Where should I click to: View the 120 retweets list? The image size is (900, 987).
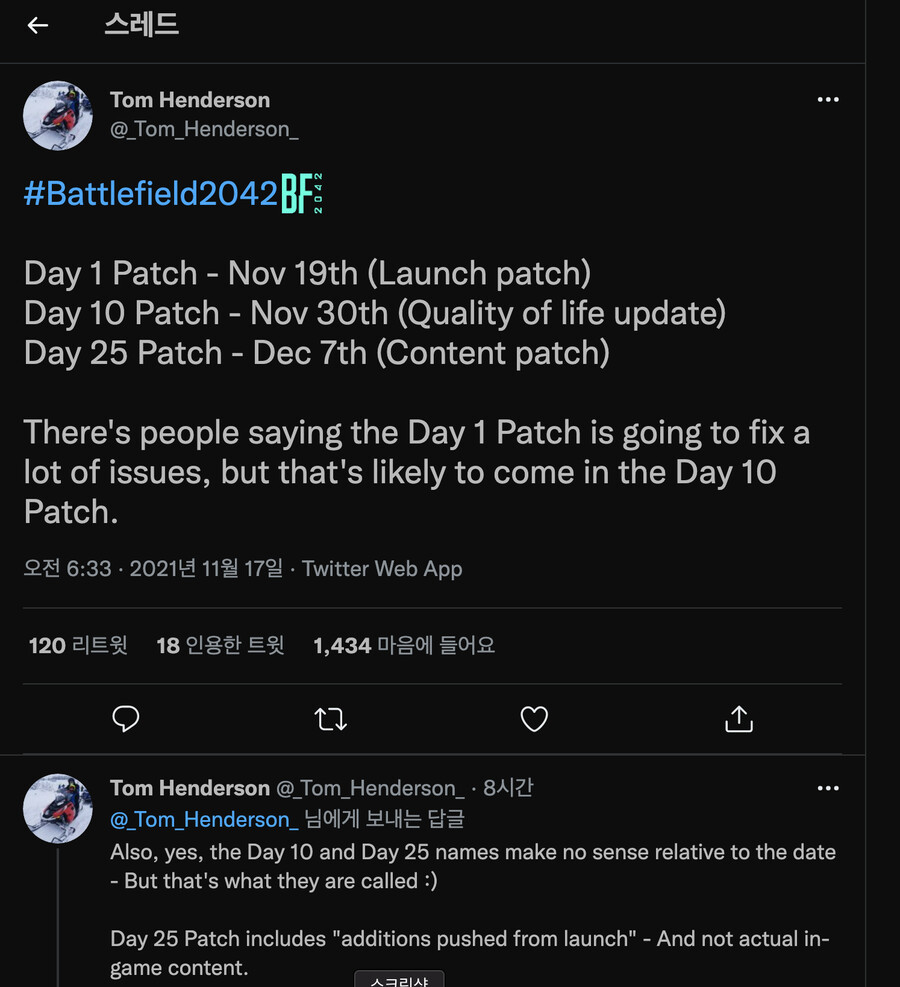[78, 646]
